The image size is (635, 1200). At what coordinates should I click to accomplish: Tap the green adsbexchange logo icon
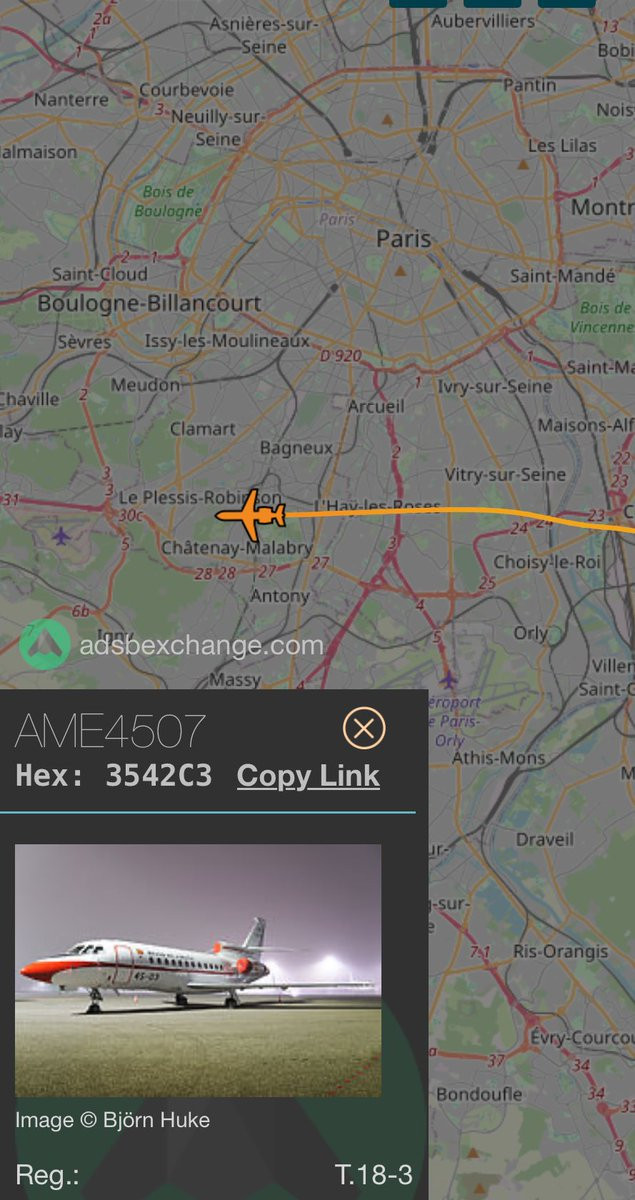tap(44, 645)
